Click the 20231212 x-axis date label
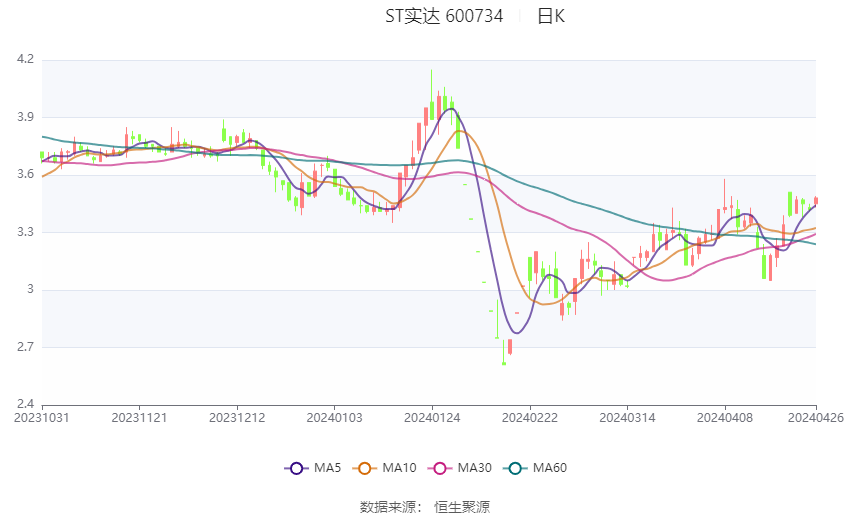 (x=237, y=418)
